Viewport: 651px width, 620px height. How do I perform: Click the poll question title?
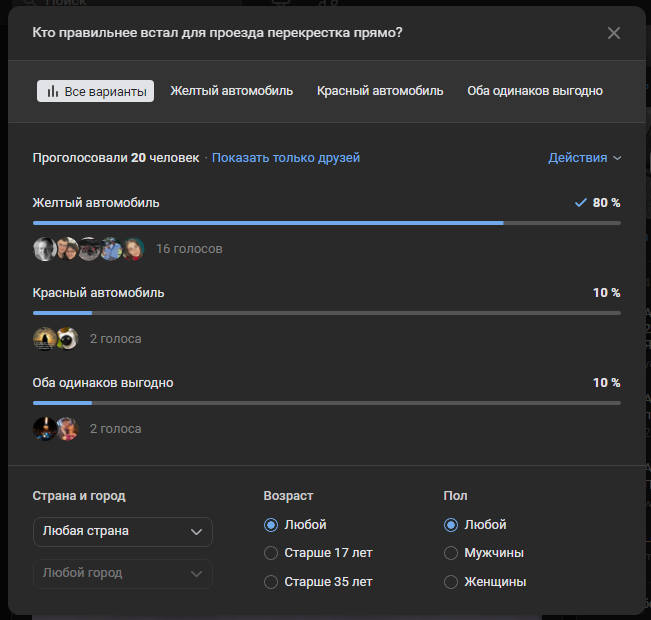click(x=217, y=33)
